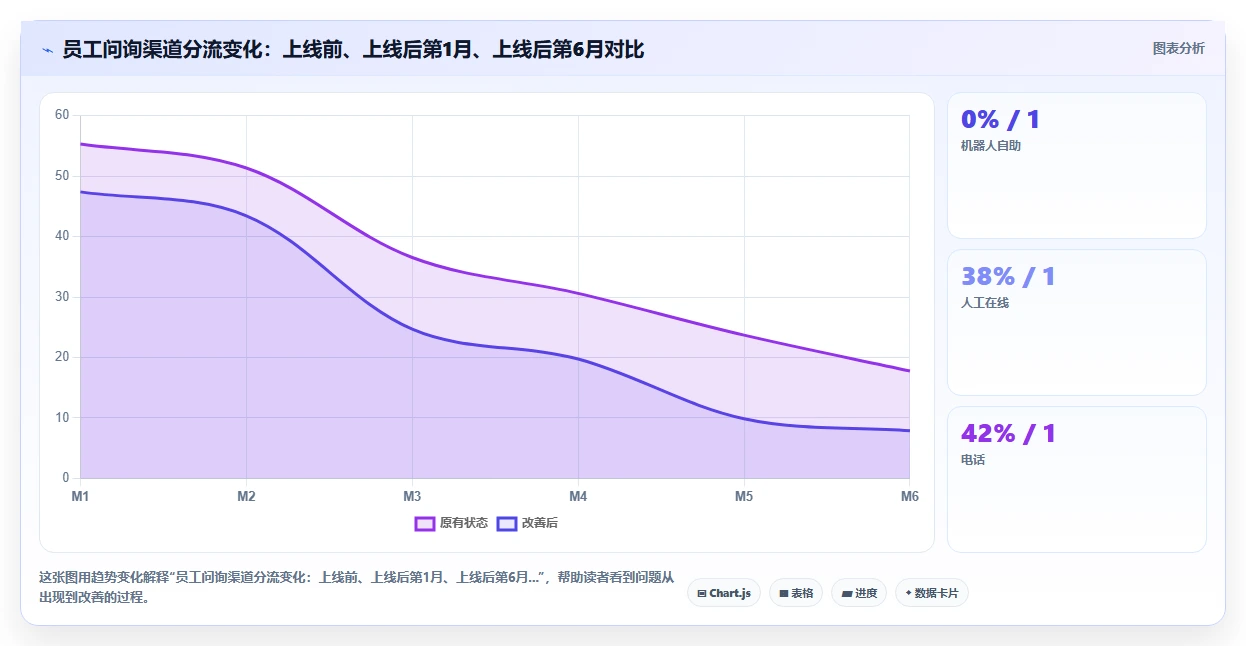1246x646 pixels.
Task: Click the M5 x-axis label
Action: point(744,496)
